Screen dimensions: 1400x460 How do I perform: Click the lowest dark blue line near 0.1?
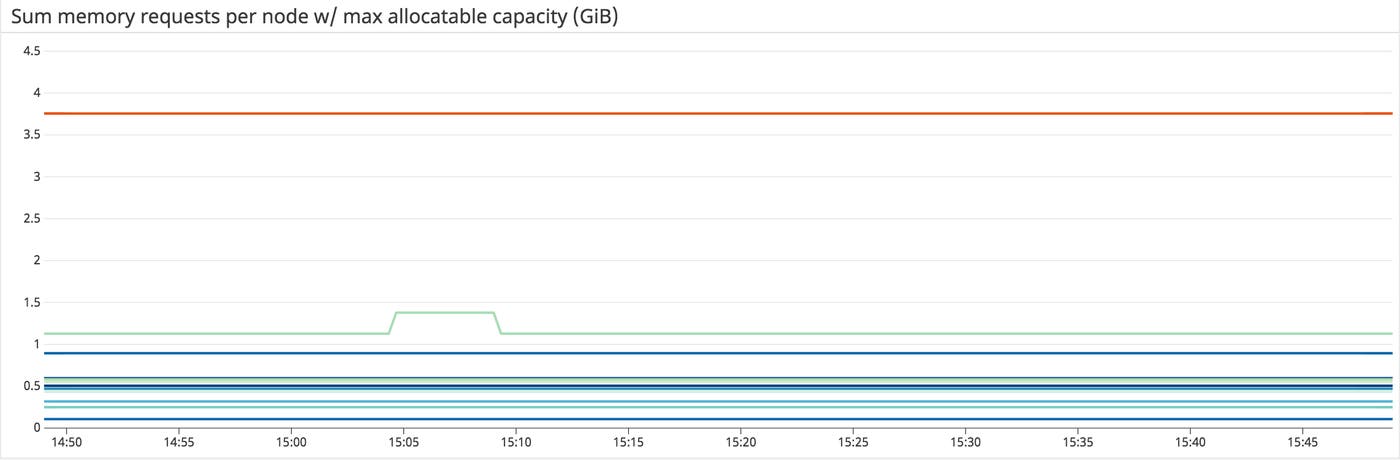tap(700, 419)
